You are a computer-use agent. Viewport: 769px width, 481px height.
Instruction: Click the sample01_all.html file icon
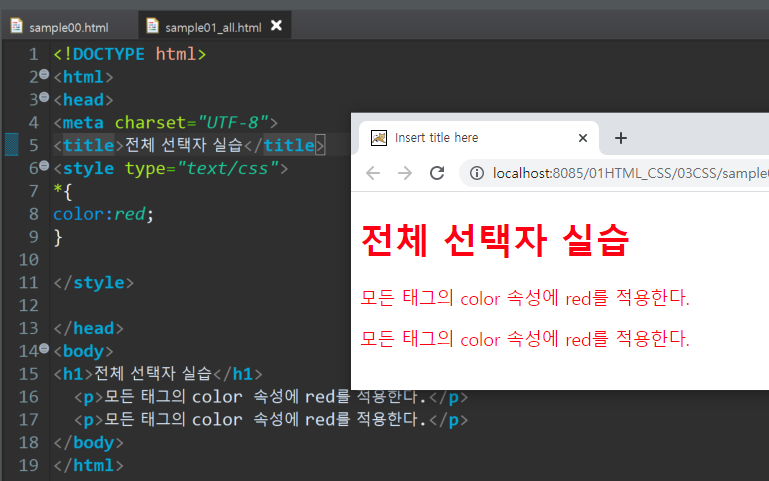coord(153,26)
